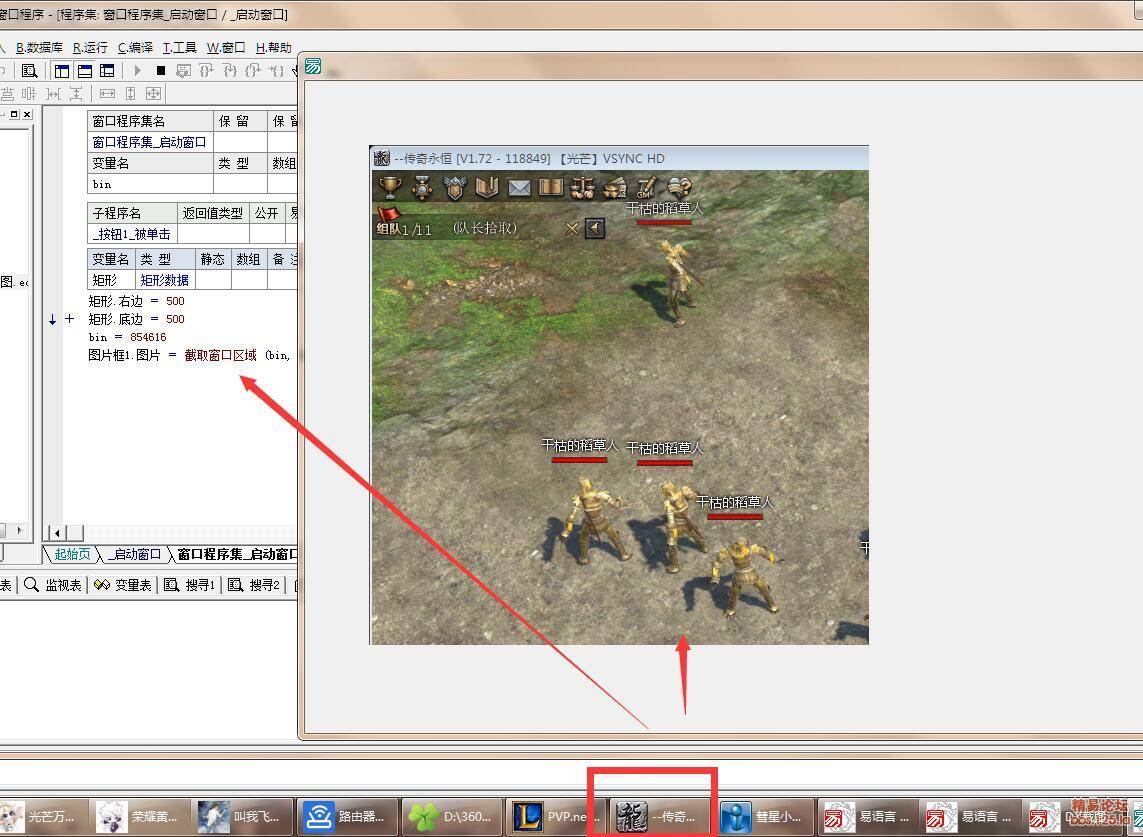Open the 搜寻1 bottom tab
Screen dimensions: 1143x837
(190, 585)
